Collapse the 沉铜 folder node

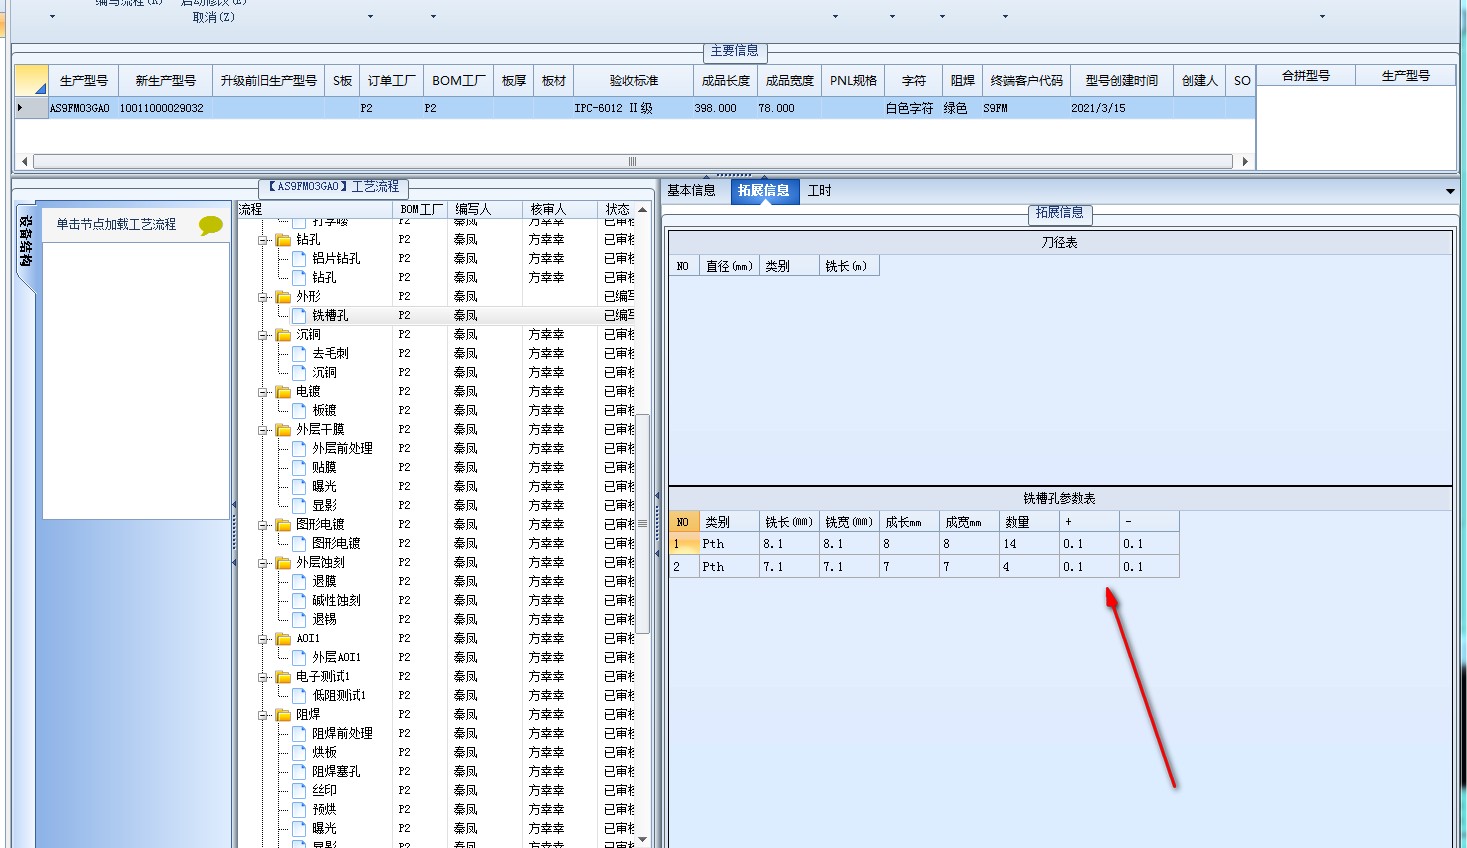click(x=263, y=335)
